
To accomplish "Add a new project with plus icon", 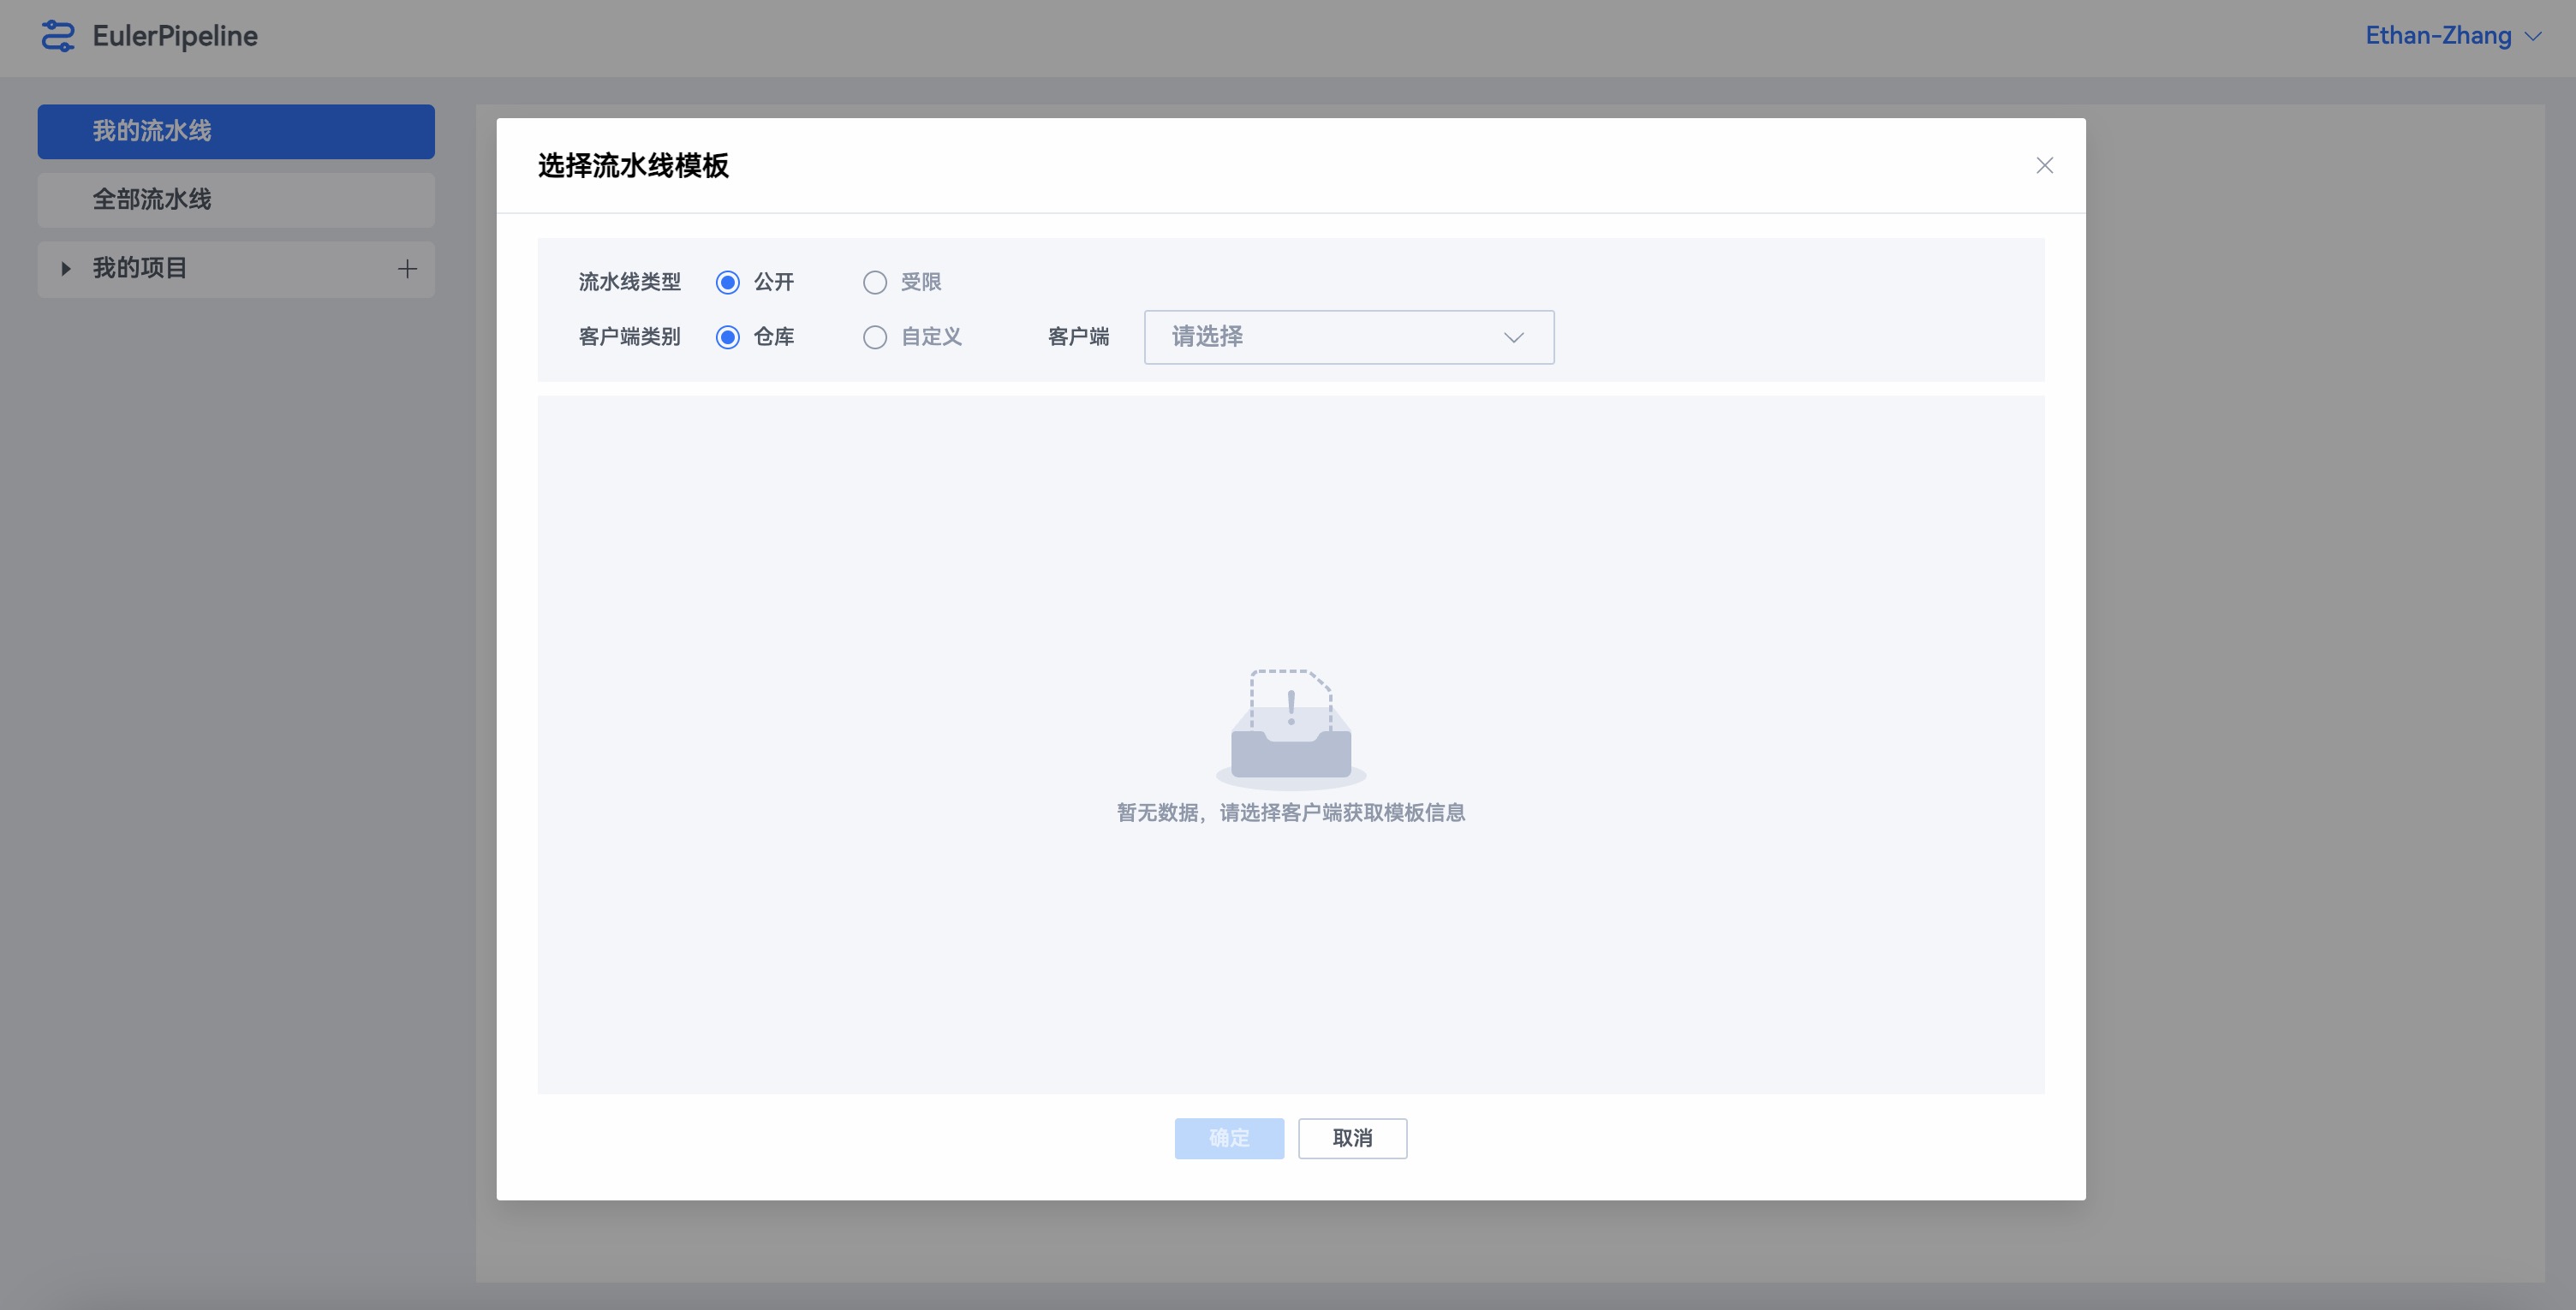I will tap(407, 269).
